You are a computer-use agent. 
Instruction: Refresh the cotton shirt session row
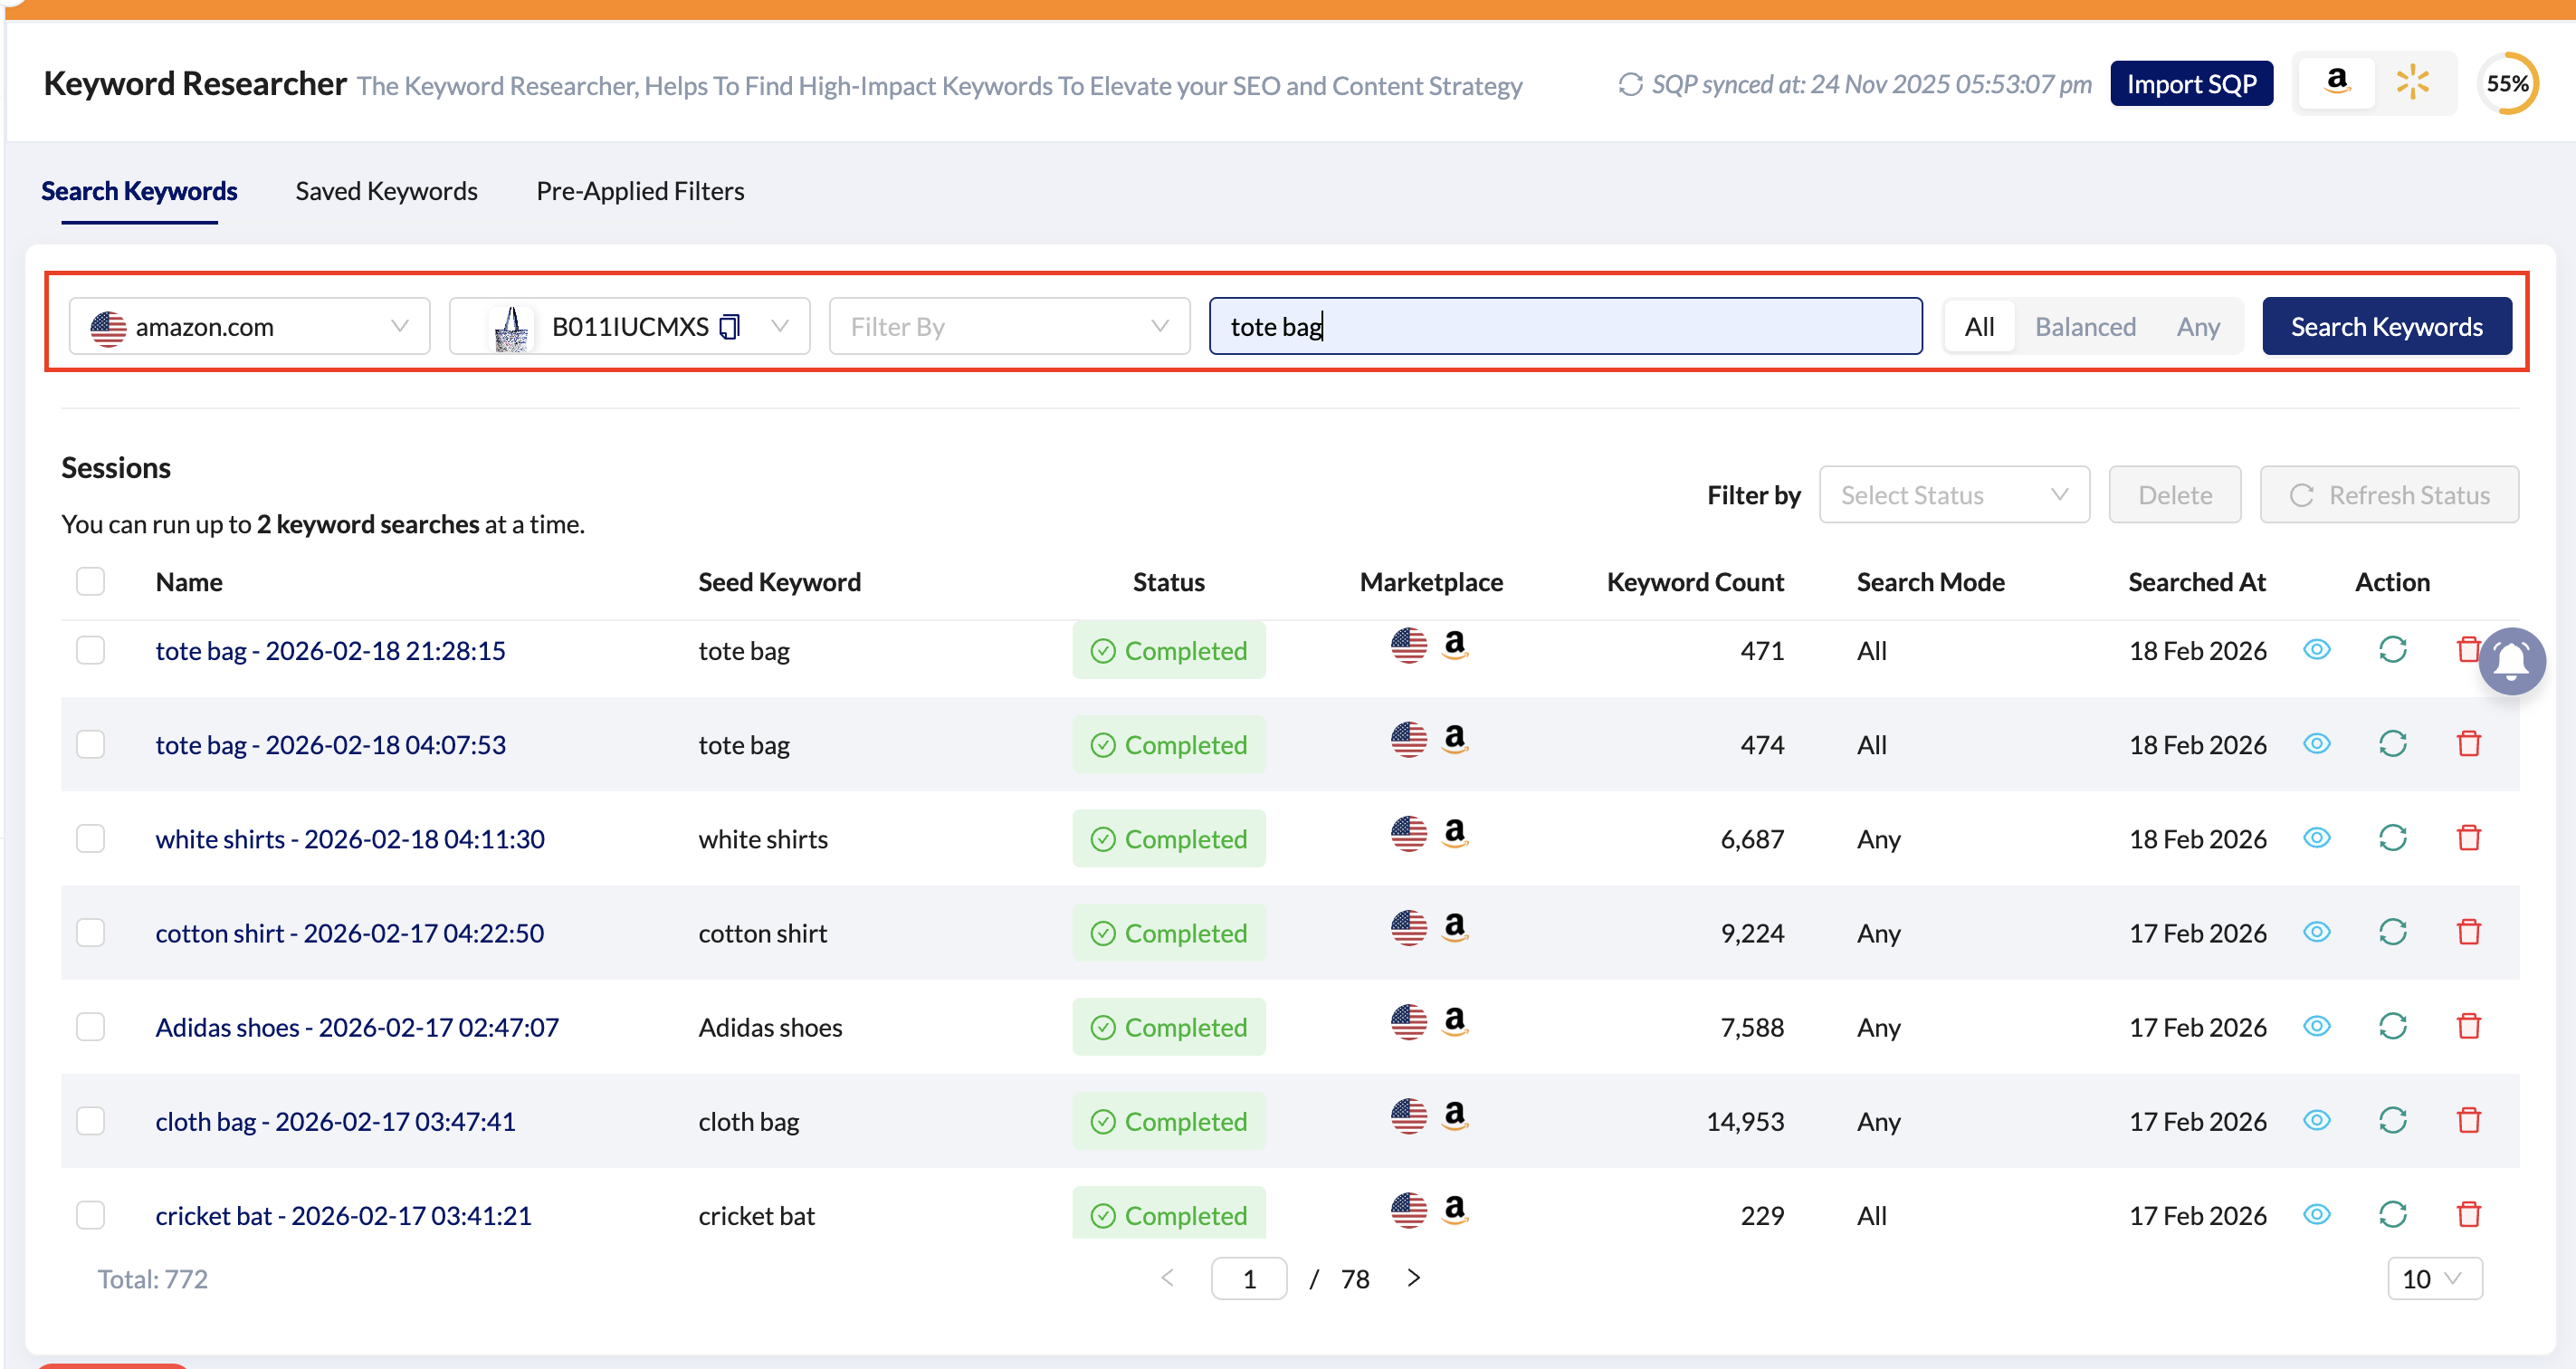pyautogui.click(x=2392, y=932)
